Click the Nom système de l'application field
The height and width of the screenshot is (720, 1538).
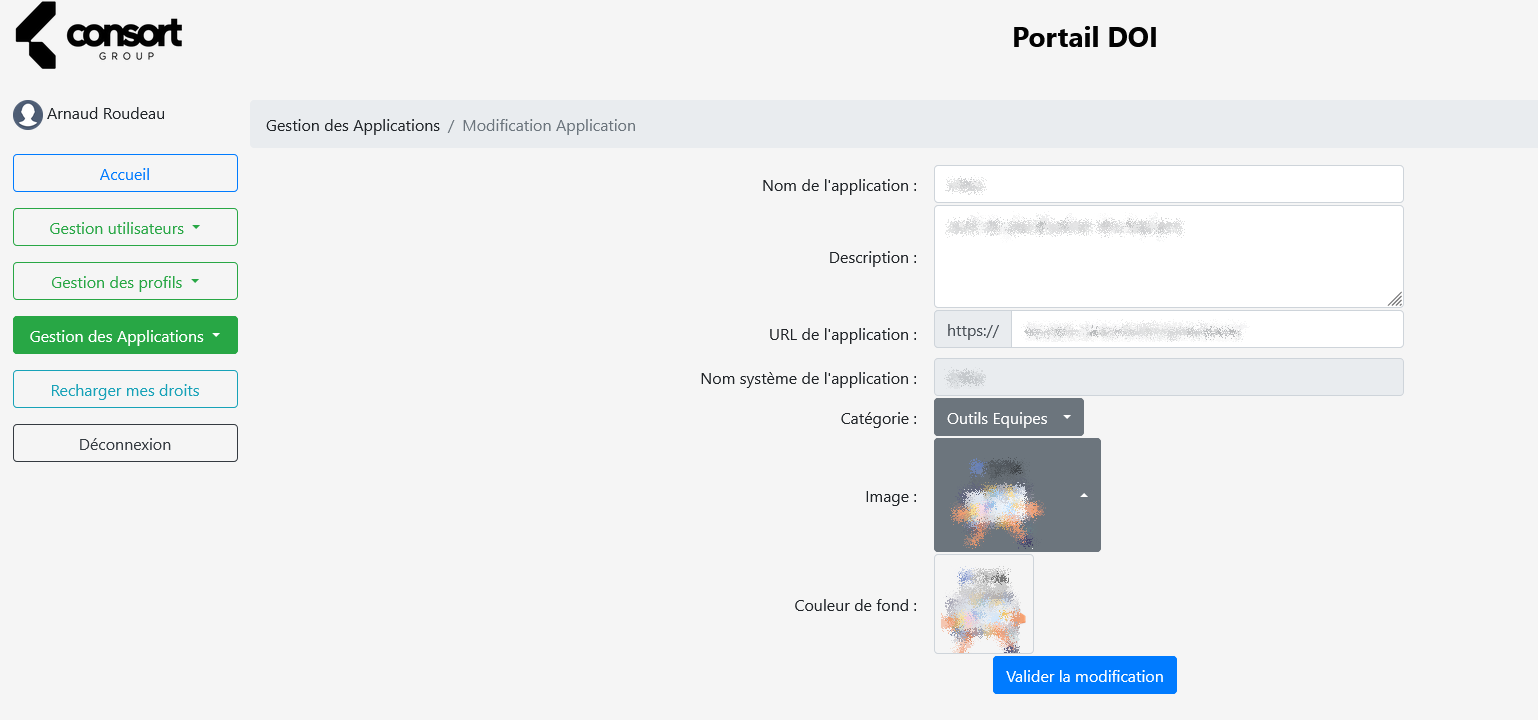pos(1168,377)
